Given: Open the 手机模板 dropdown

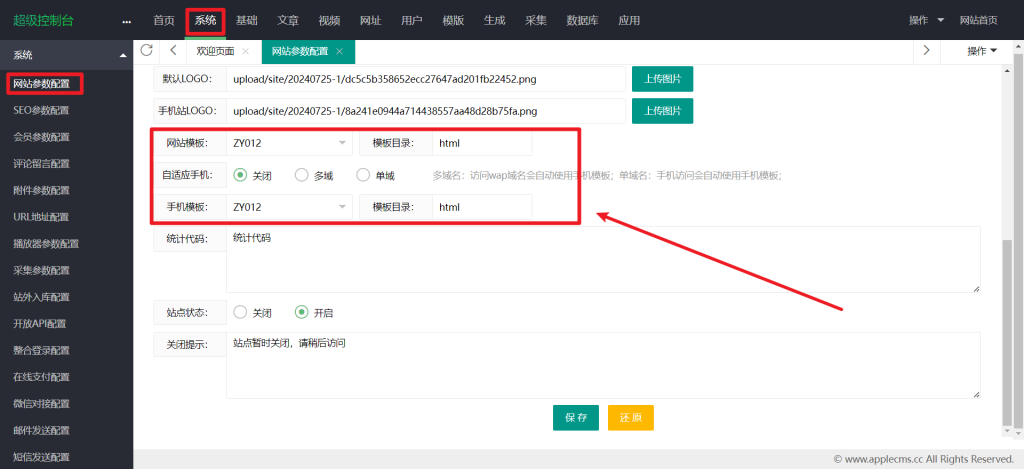Looking at the screenshot, I should click(x=289, y=207).
